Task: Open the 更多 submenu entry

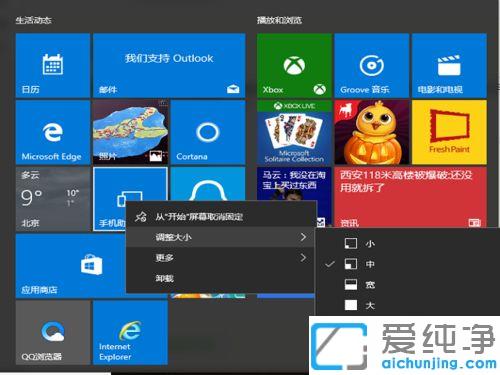Action: point(220,258)
